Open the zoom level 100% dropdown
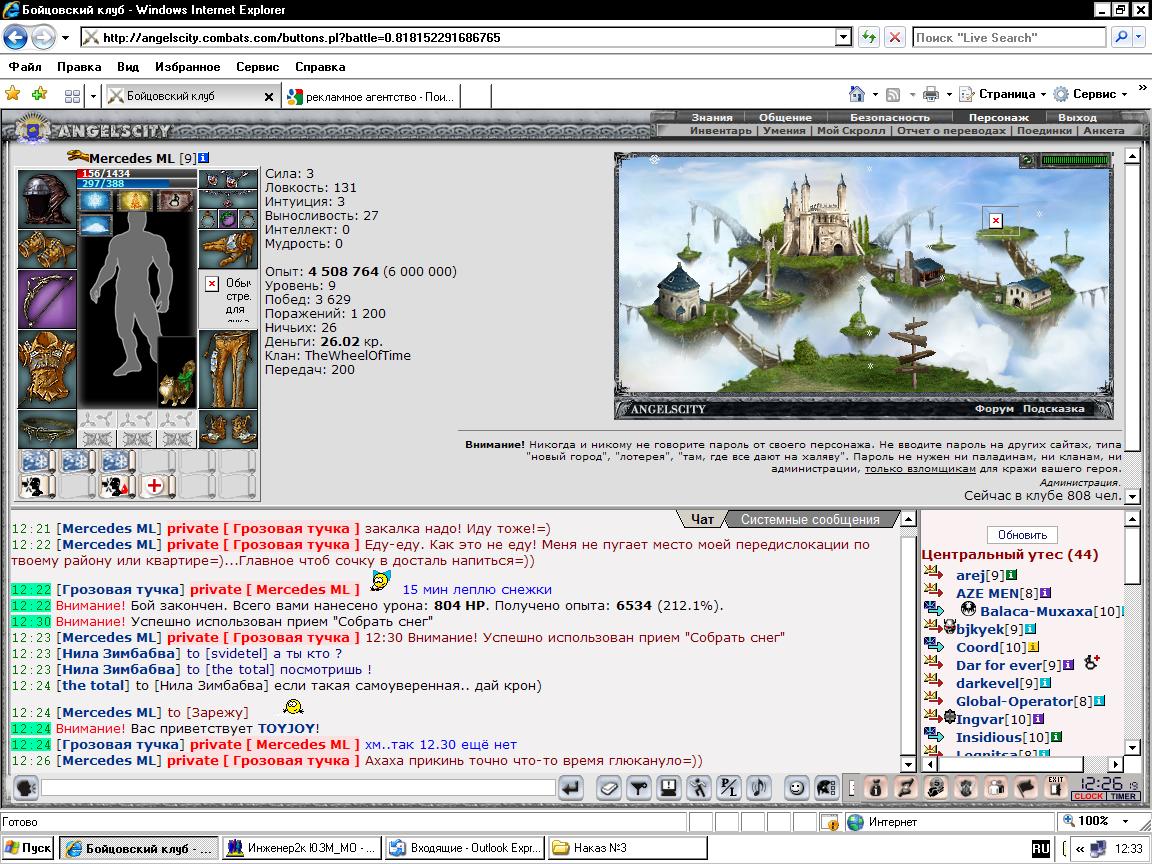1152x864 pixels. click(1125, 821)
